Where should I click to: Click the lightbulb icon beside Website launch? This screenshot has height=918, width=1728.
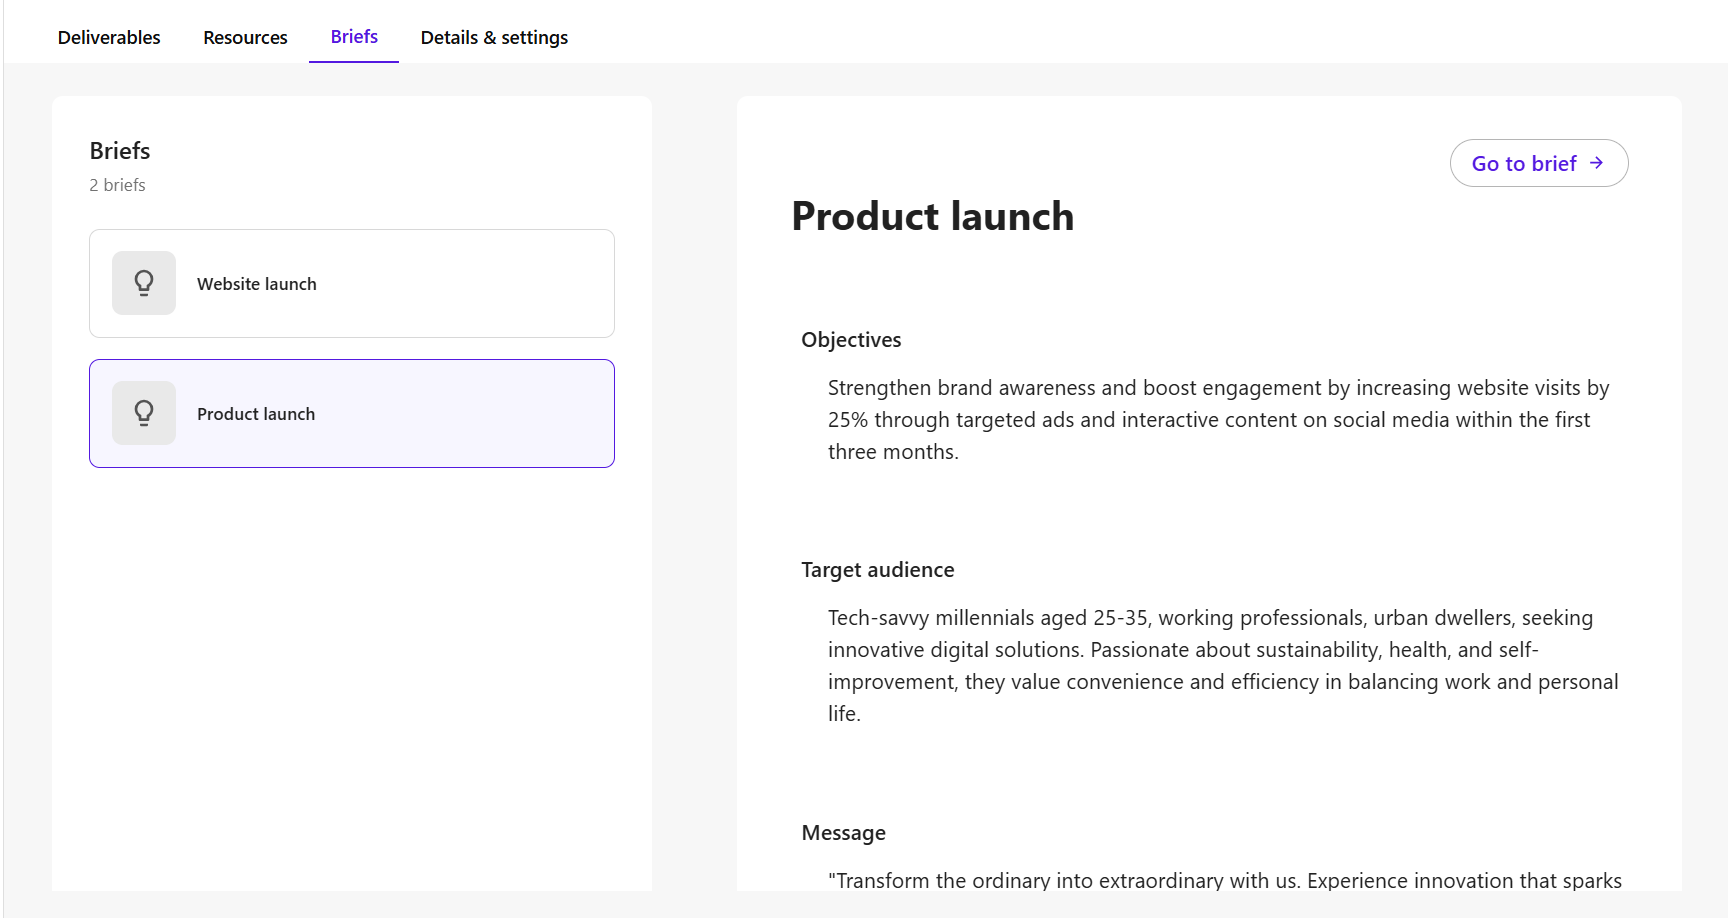tap(144, 283)
